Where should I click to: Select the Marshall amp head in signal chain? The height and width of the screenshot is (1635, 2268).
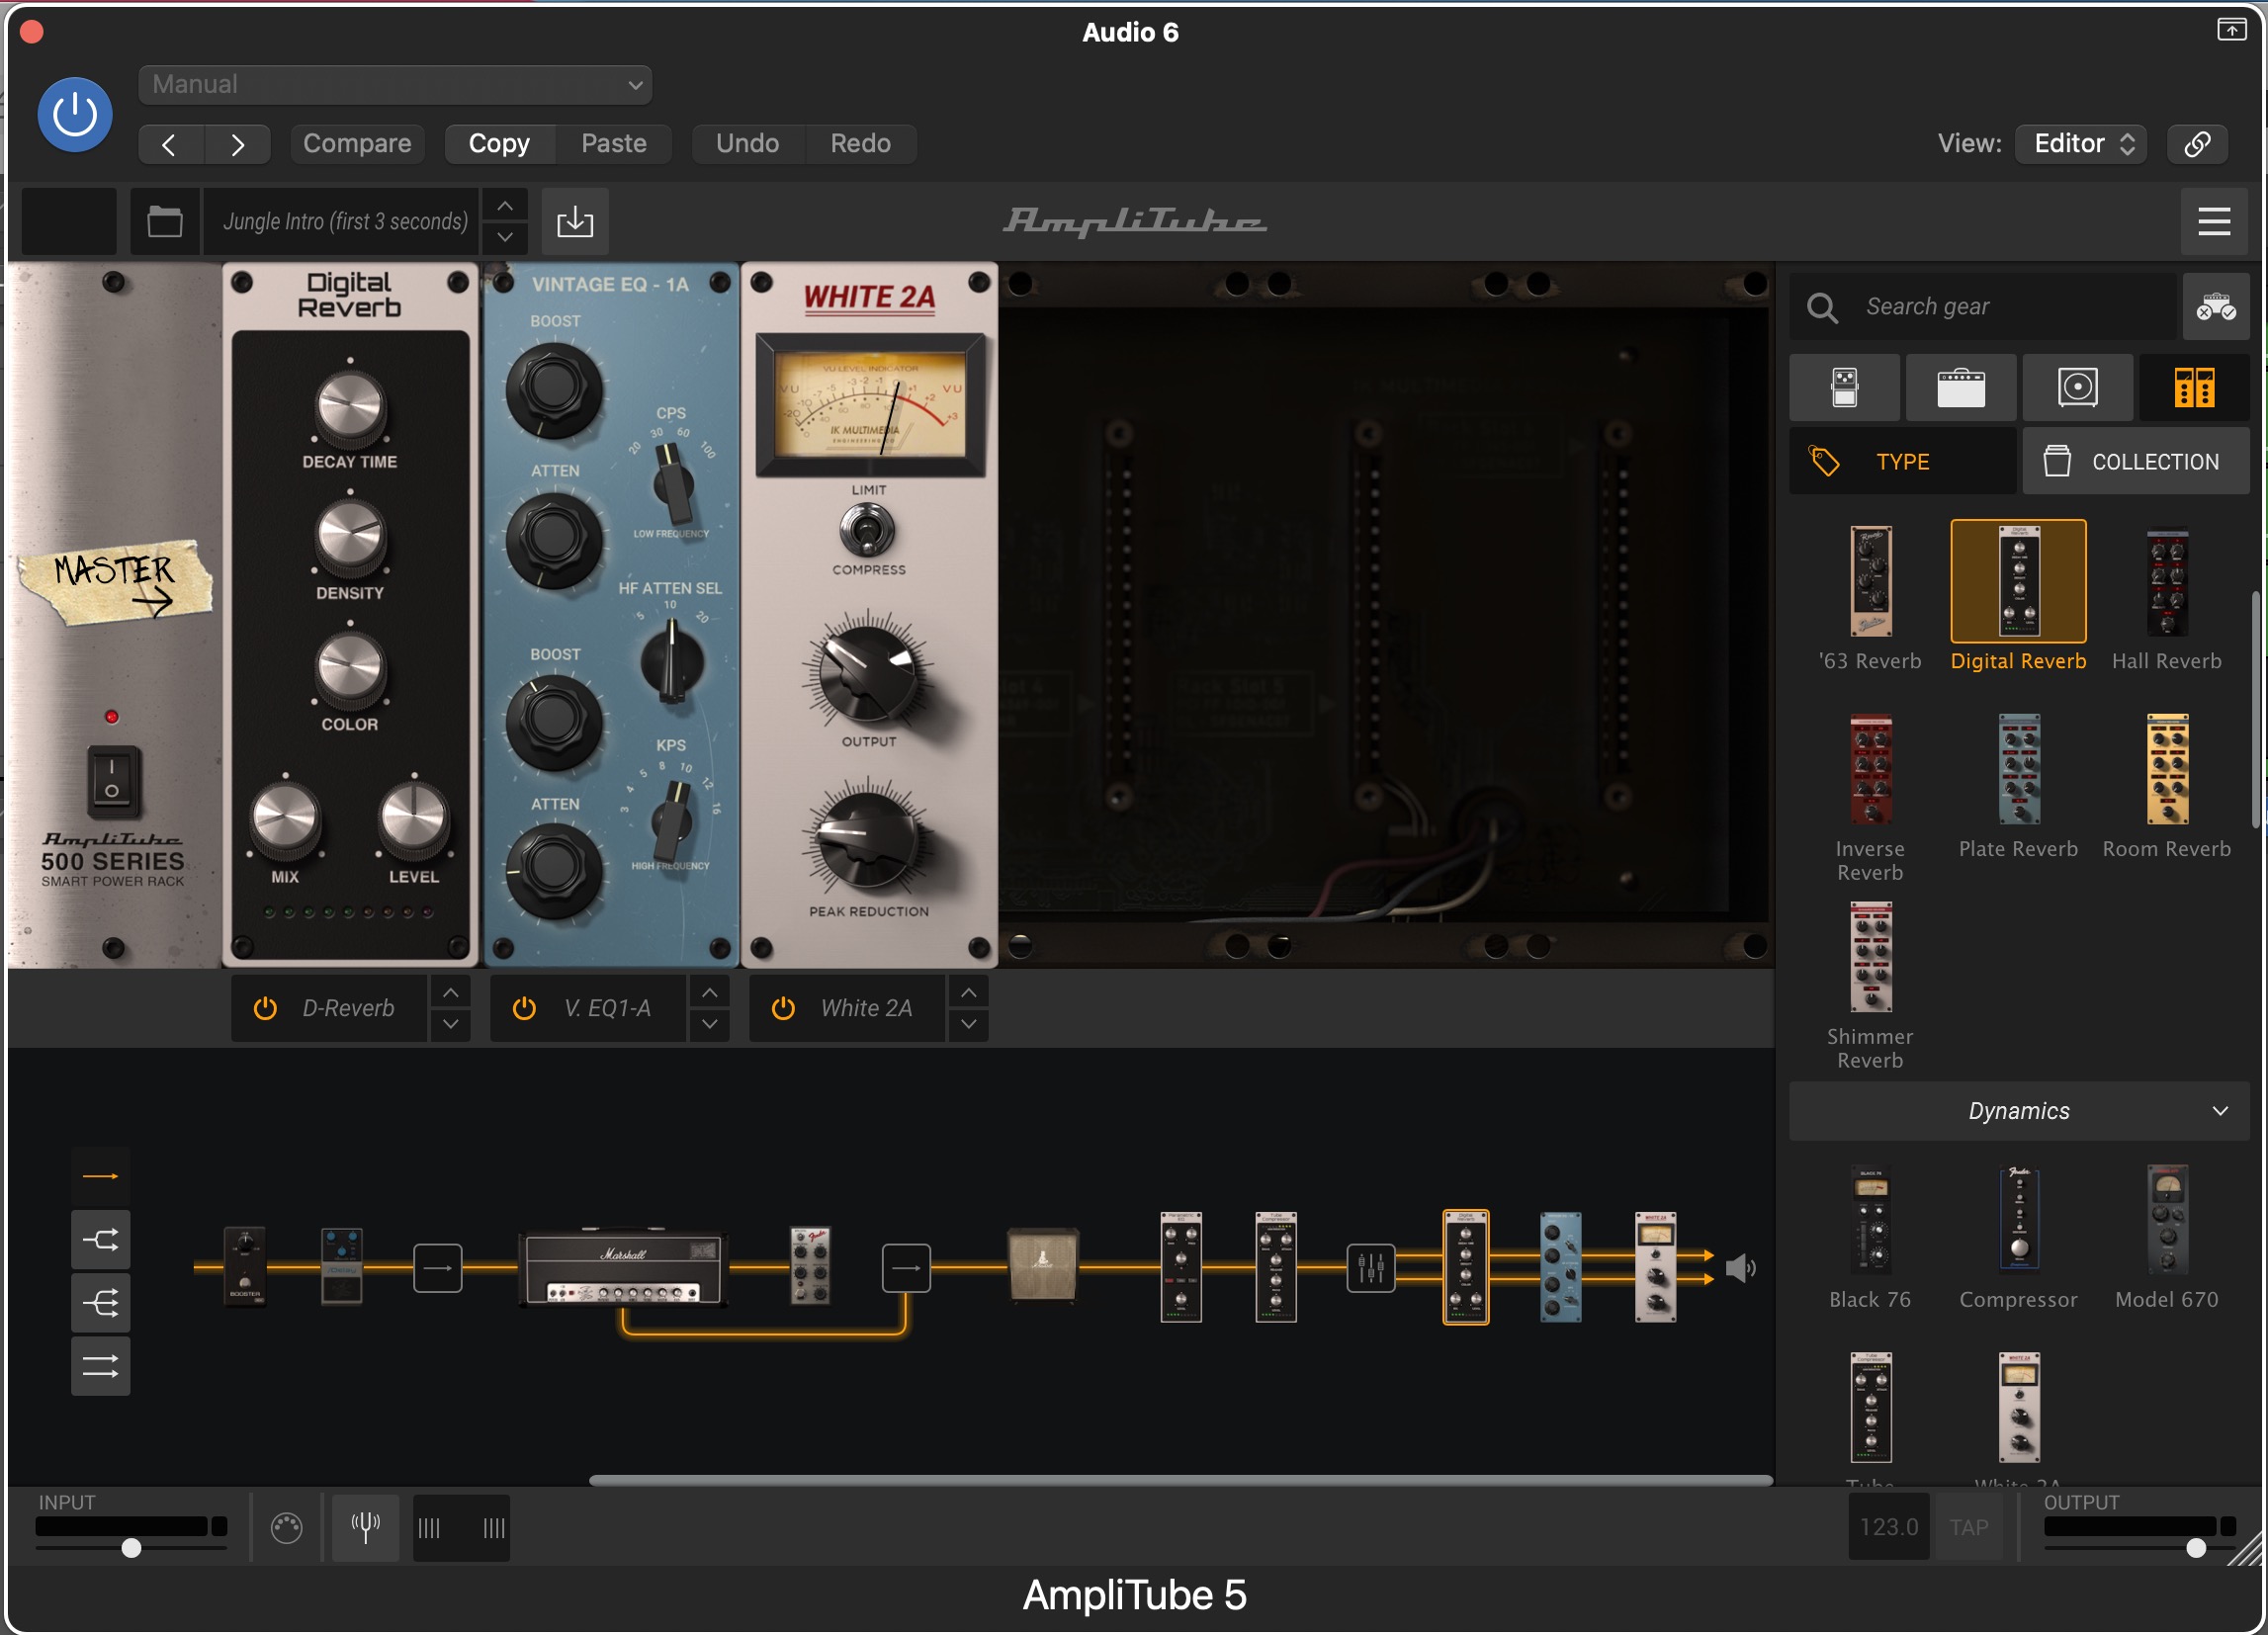point(623,1267)
